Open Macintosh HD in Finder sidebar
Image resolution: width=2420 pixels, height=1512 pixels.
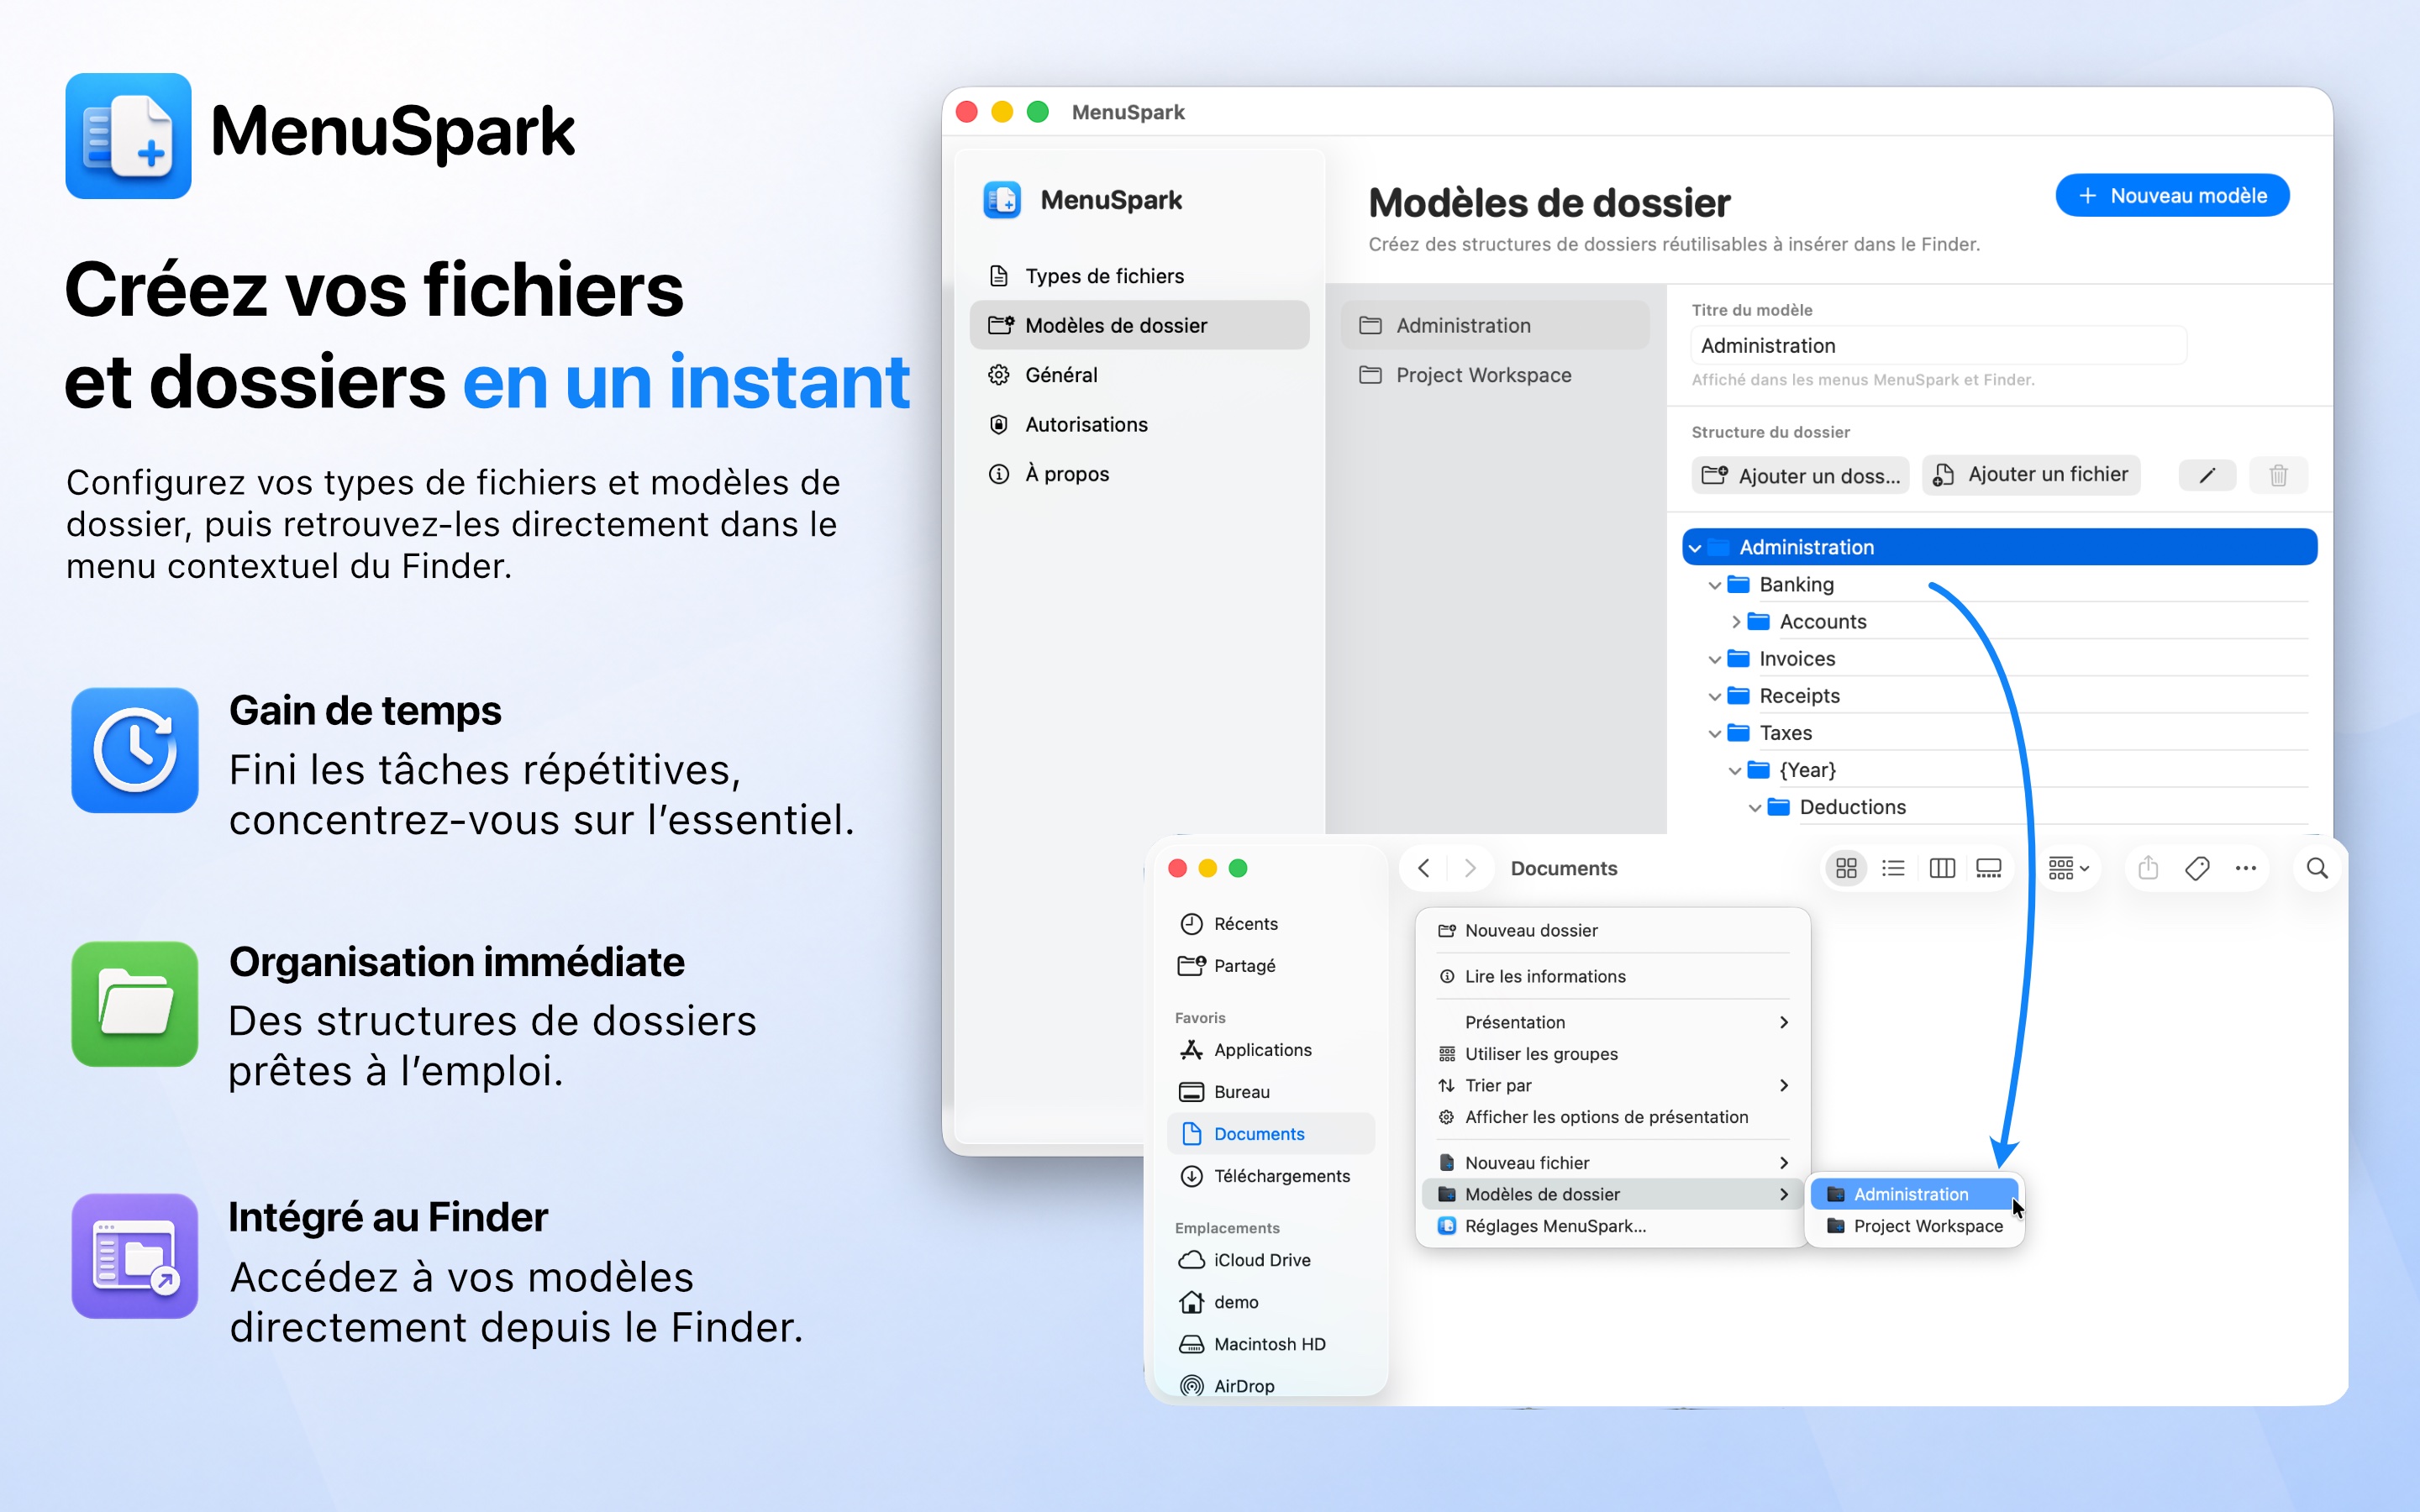[1271, 1344]
